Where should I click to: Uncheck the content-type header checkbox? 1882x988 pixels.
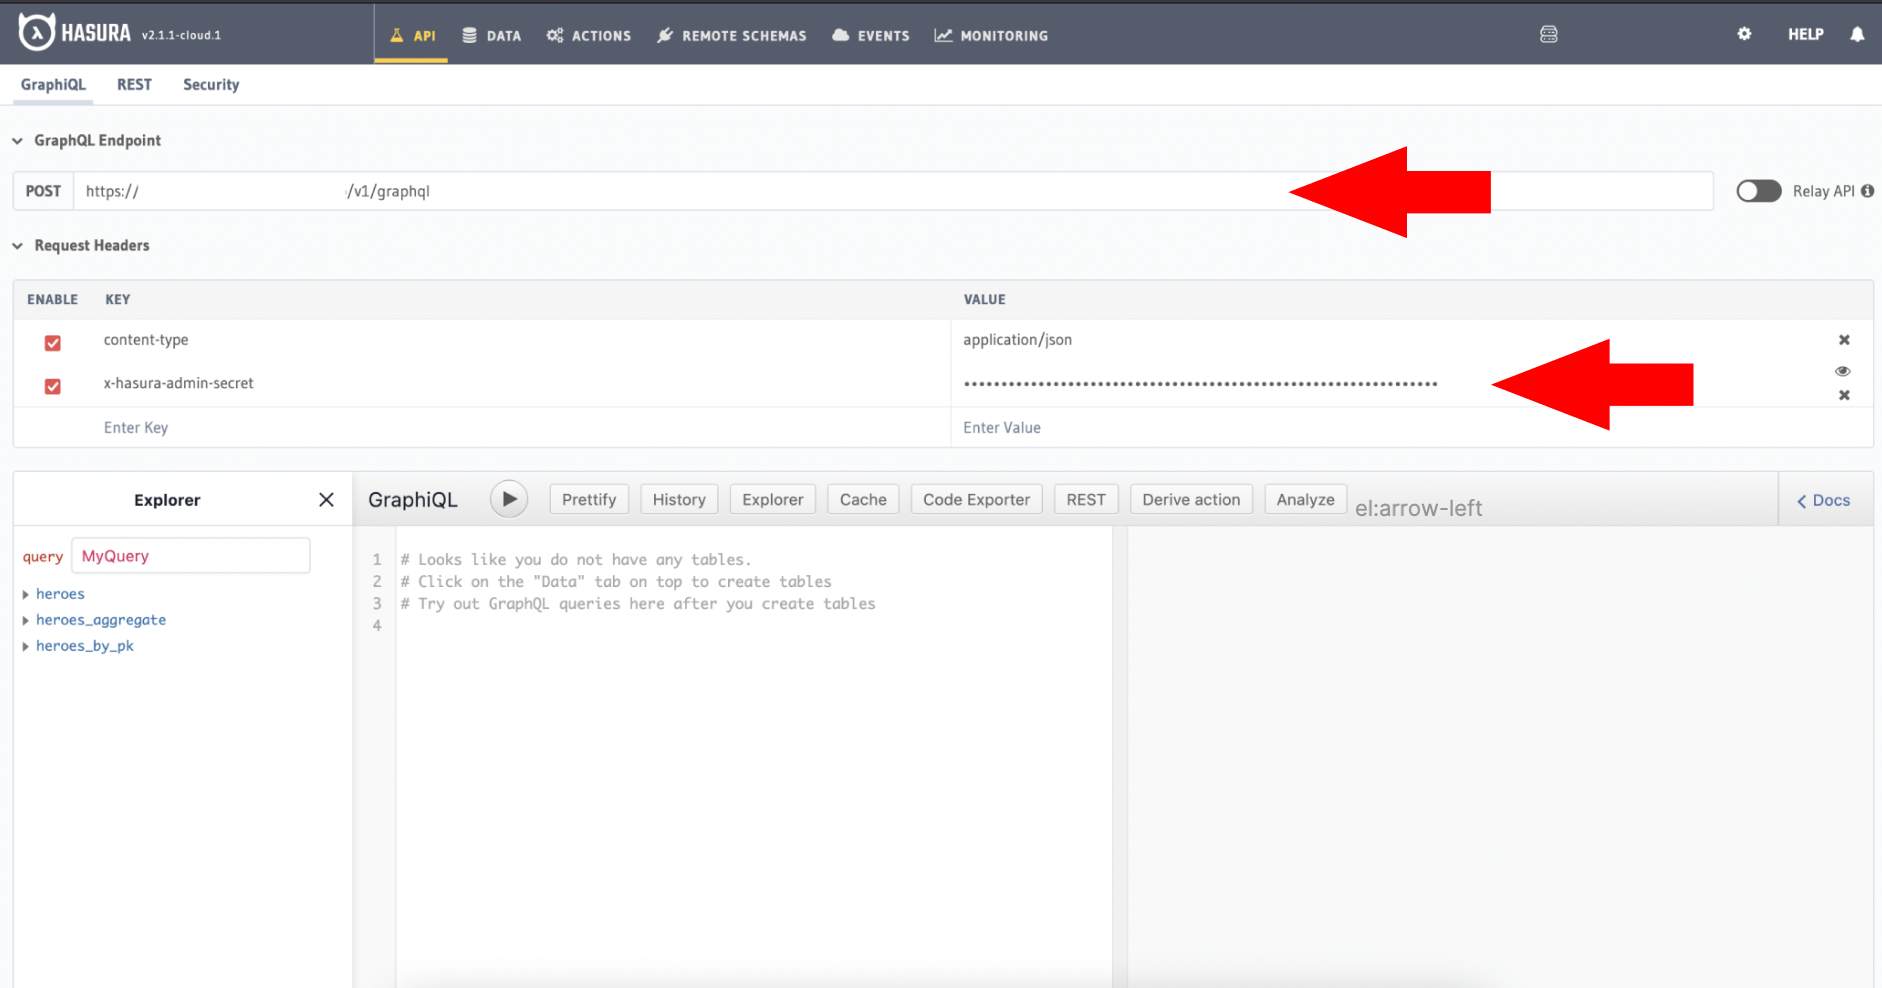click(x=53, y=343)
